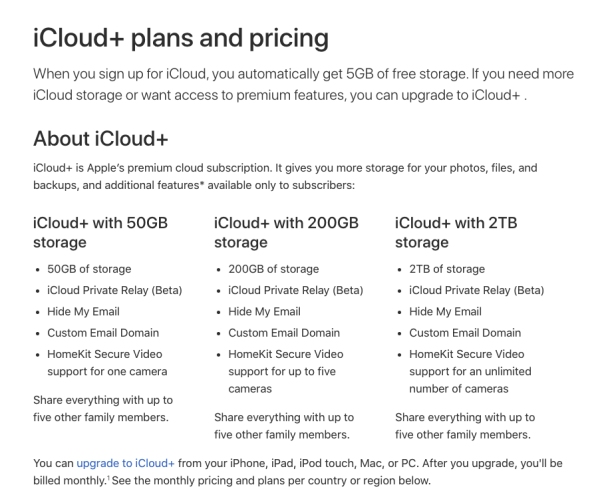Select the '2TB of storage' bullet item
This screenshot has width=600, height=495.
pyautogui.click(x=447, y=269)
